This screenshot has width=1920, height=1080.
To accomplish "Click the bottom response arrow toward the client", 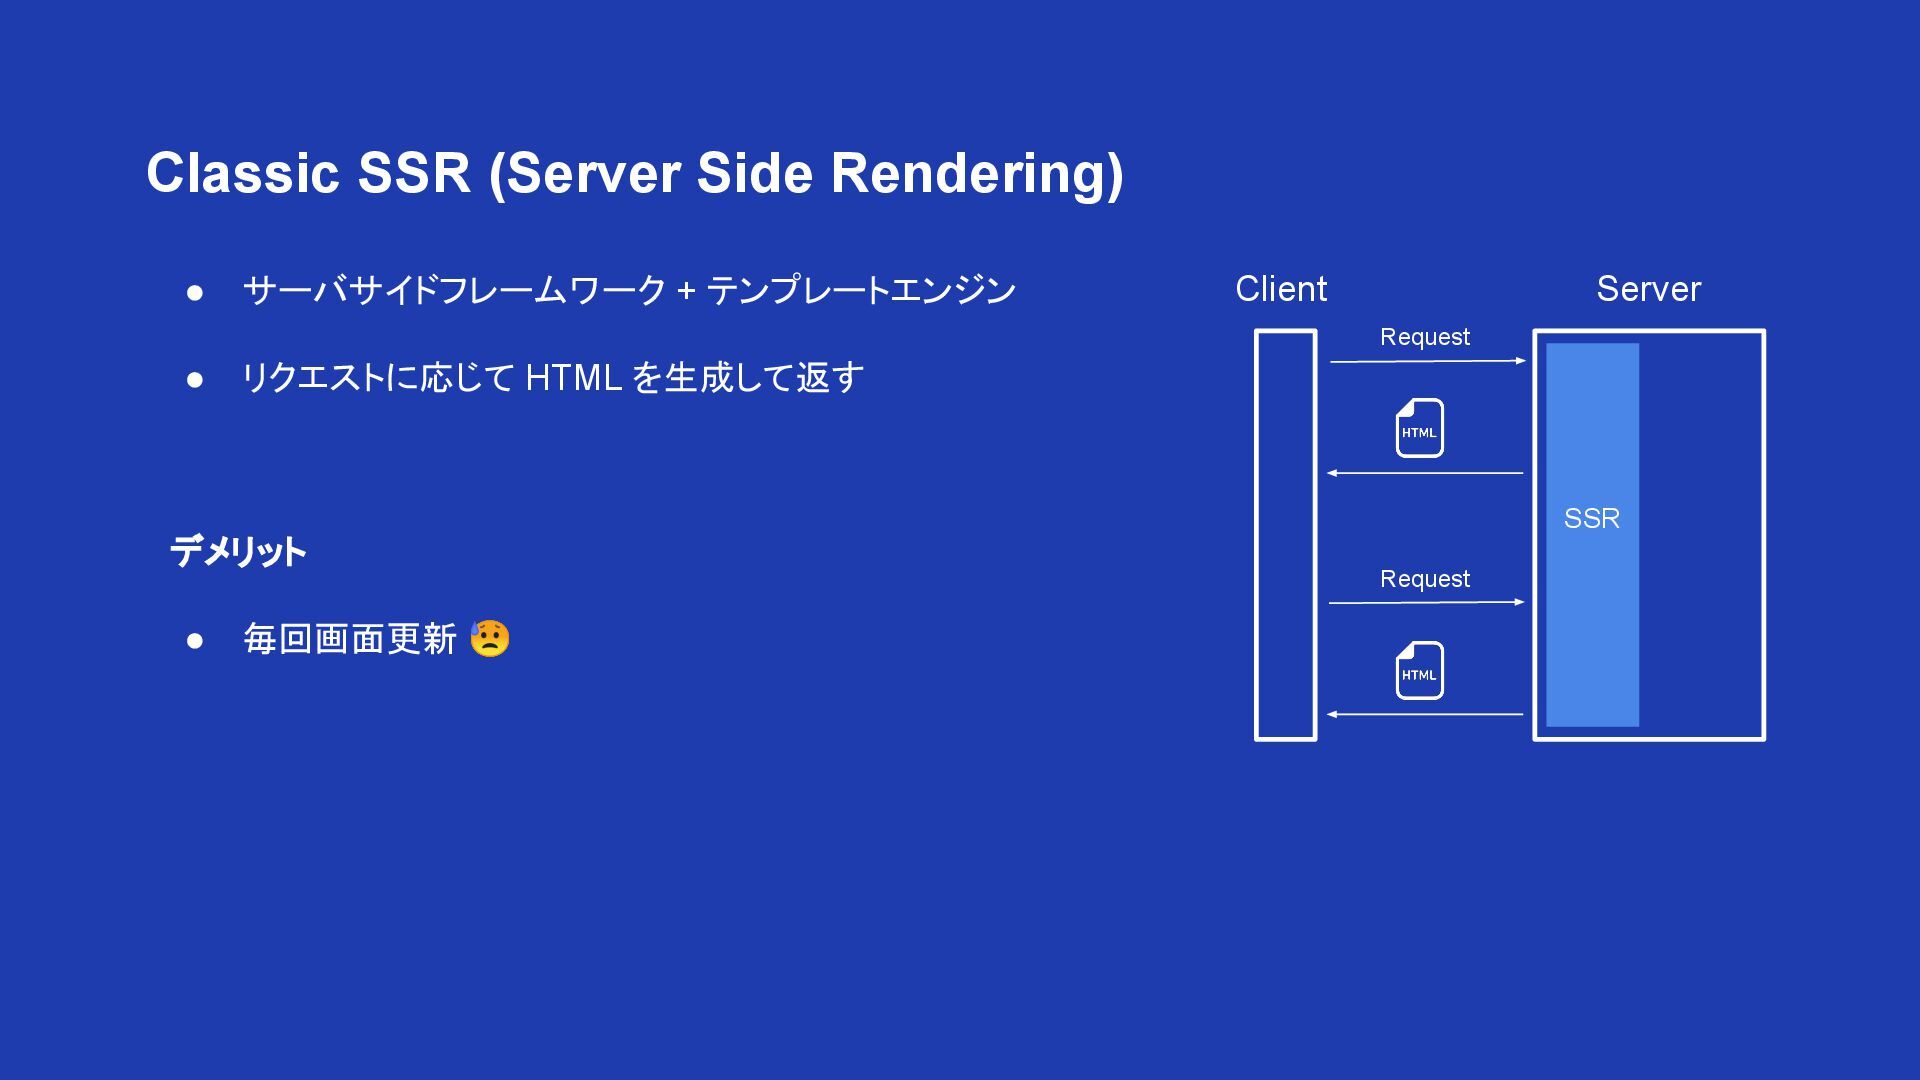I will [x=1426, y=715].
